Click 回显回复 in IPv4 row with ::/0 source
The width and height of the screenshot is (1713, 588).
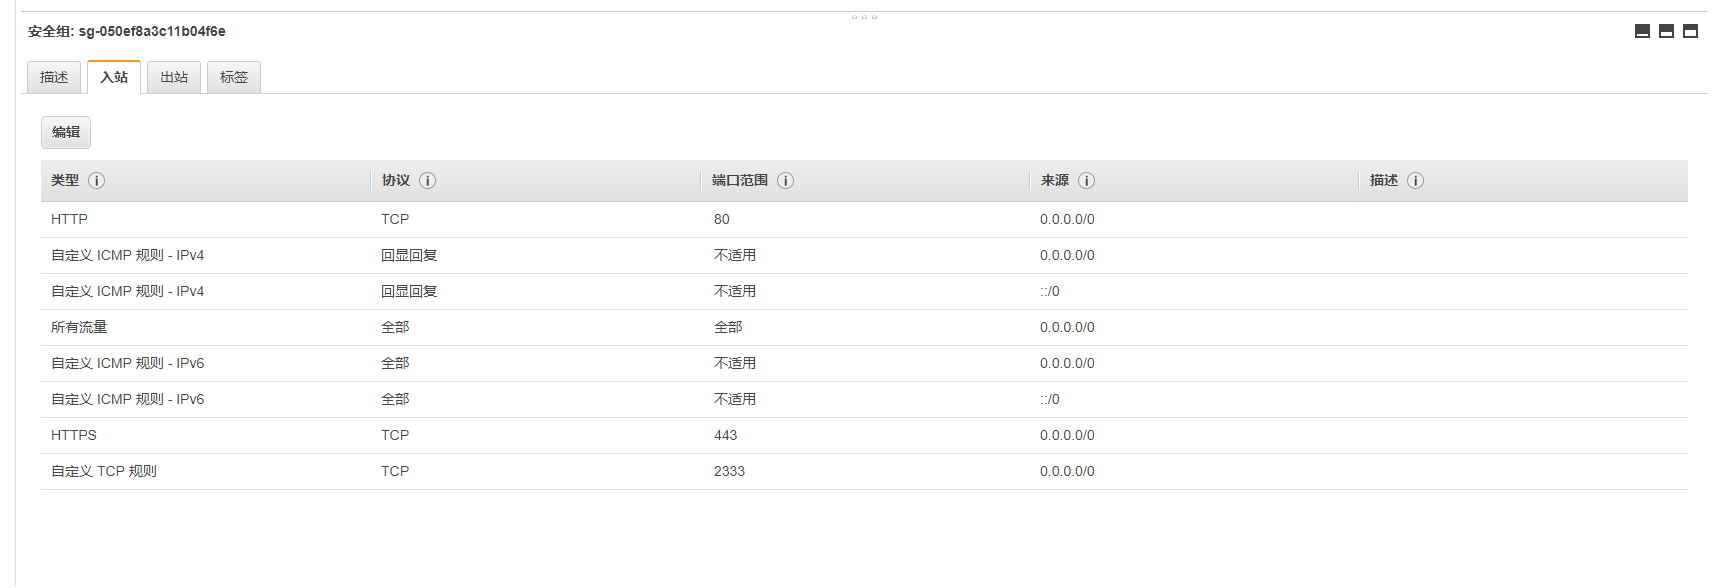pos(409,291)
